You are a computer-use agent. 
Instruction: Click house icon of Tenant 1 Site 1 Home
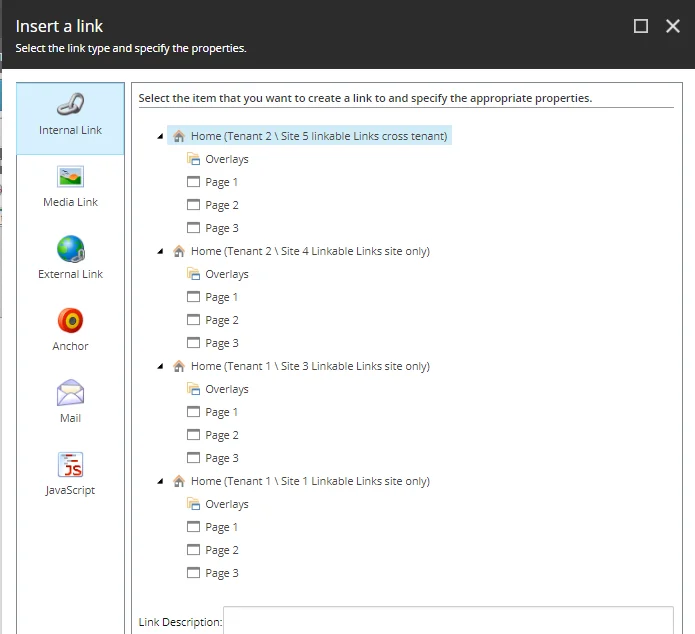click(179, 481)
